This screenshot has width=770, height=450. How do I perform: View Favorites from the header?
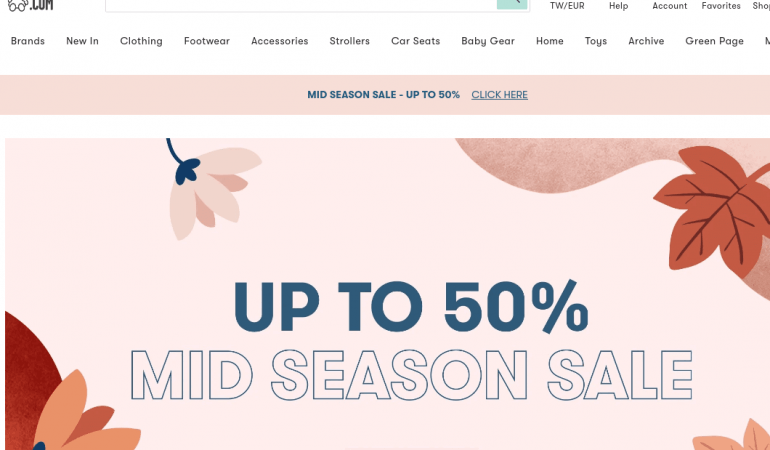click(x=721, y=6)
